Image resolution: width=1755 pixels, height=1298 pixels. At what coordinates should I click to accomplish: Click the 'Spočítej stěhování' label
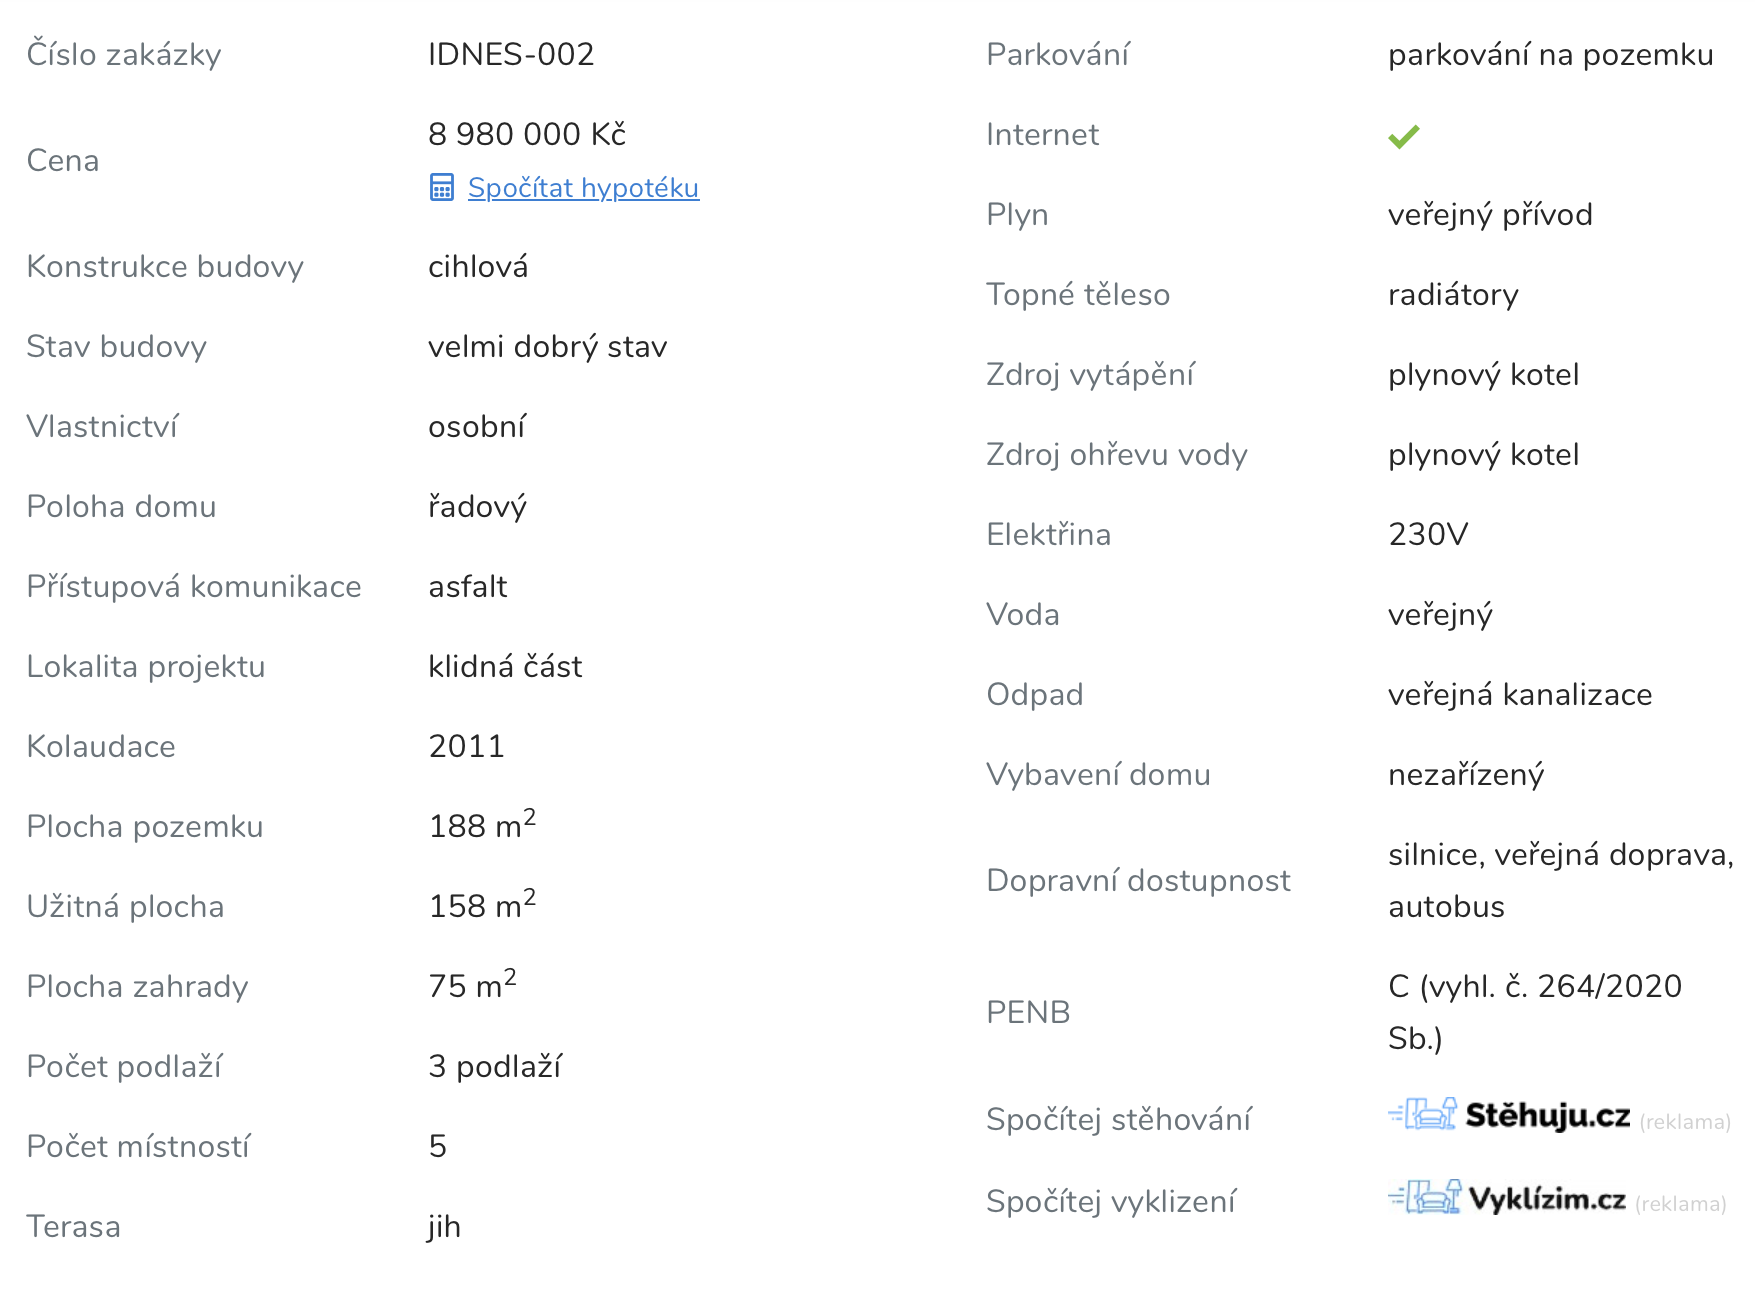pos(1118,1119)
